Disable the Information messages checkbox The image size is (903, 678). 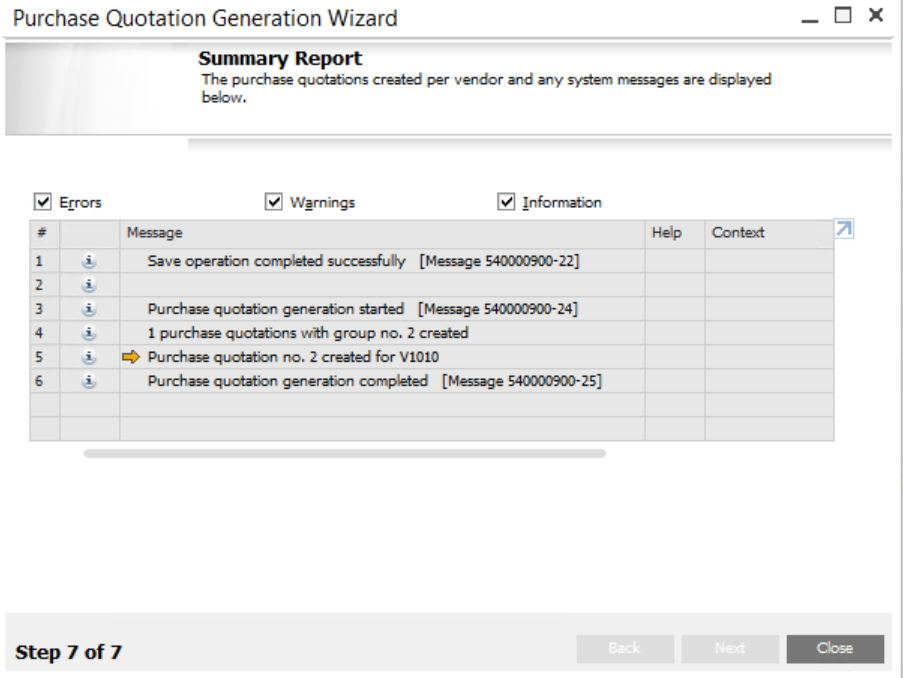pyautogui.click(x=506, y=203)
